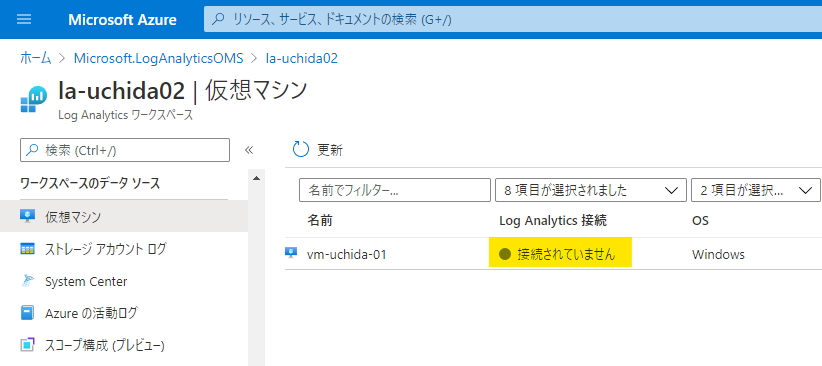This screenshot has height=366, width=822.
Task: Sort by Log Analytics 接続 column header
Action: 553,221
